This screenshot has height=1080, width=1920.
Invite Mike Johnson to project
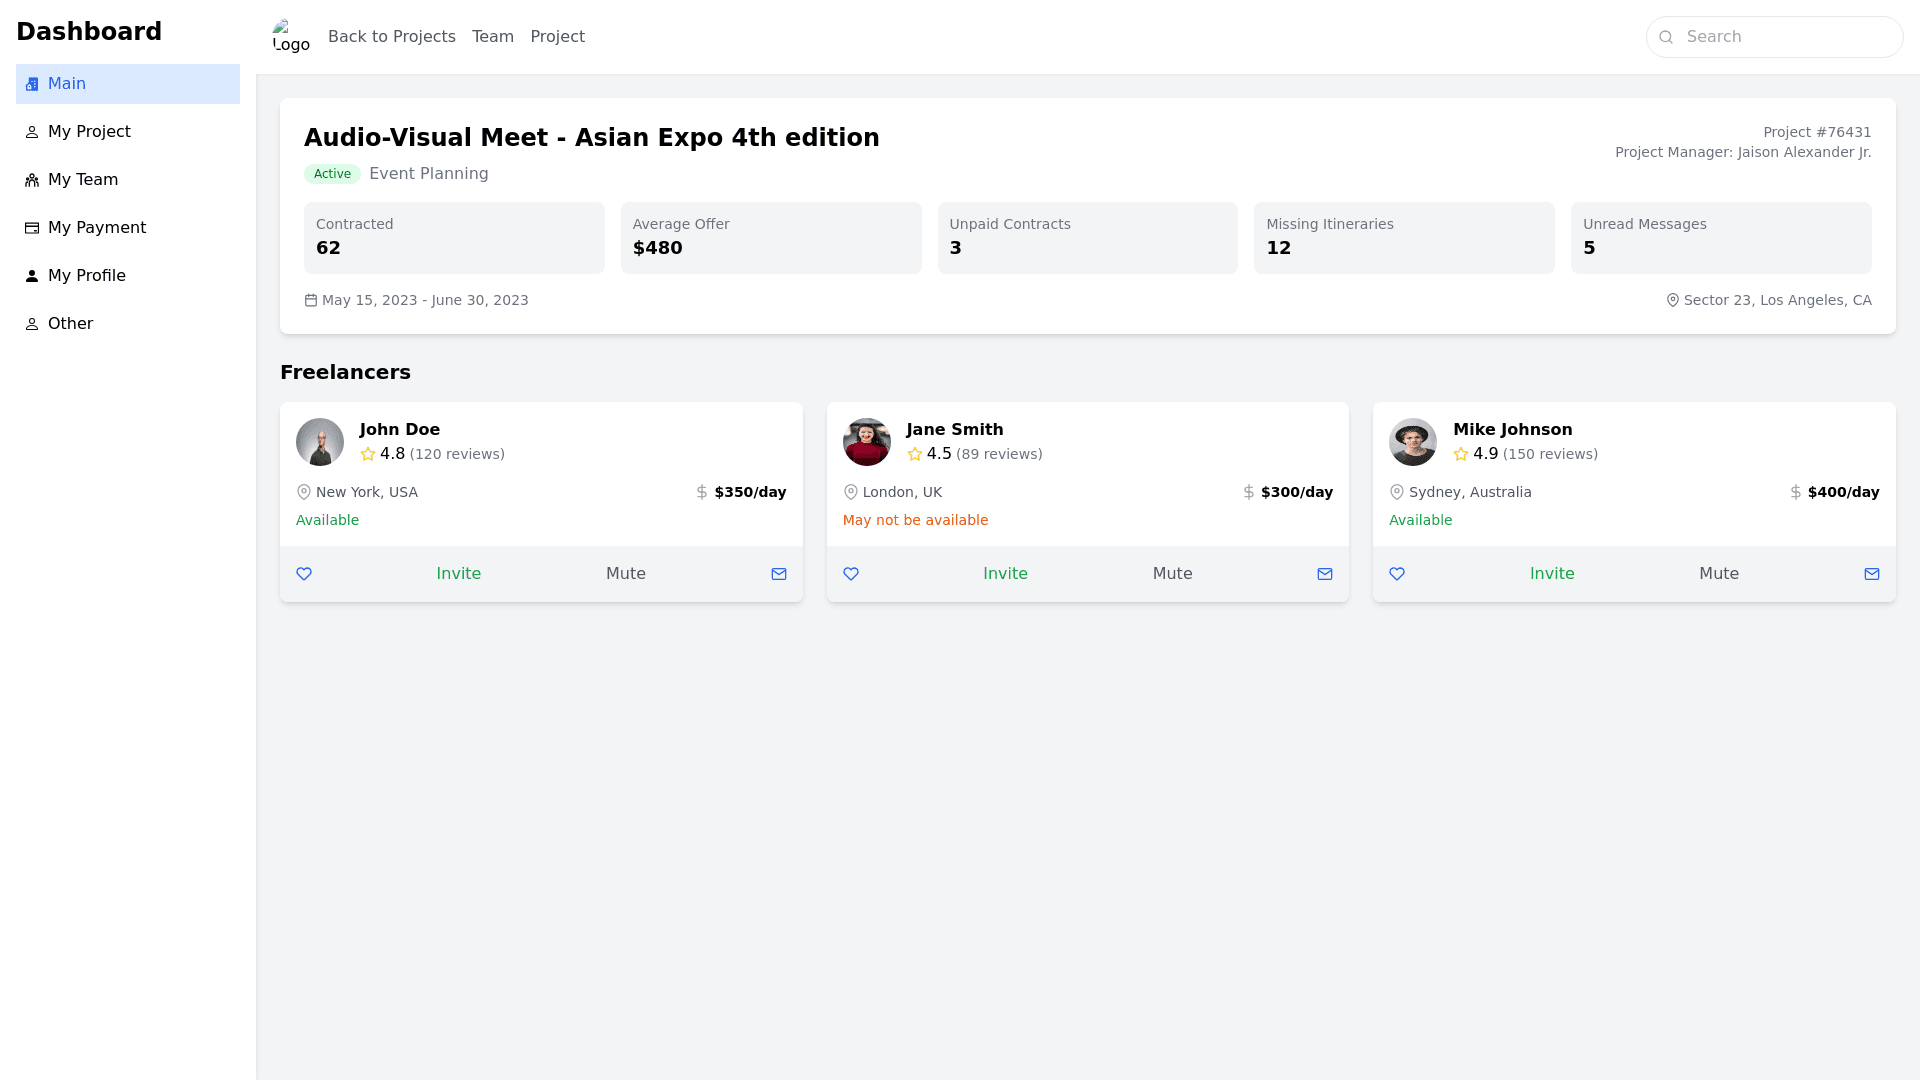(1552, 574)
